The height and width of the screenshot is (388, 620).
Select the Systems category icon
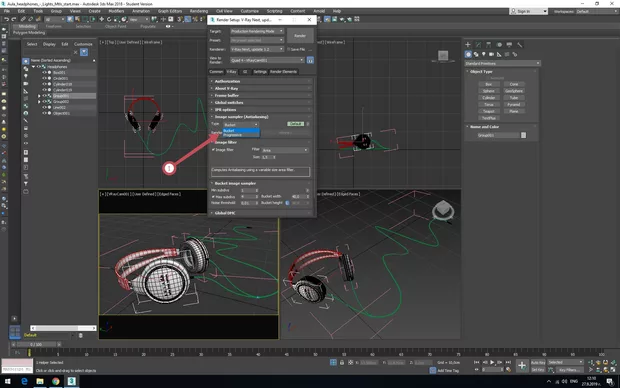click(514, 54)
